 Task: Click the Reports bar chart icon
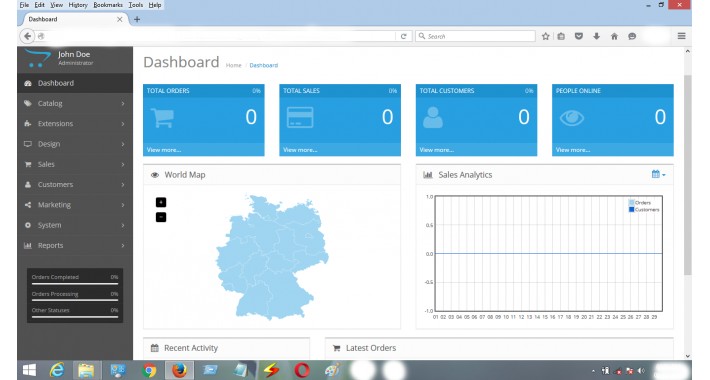coord(28,245)
